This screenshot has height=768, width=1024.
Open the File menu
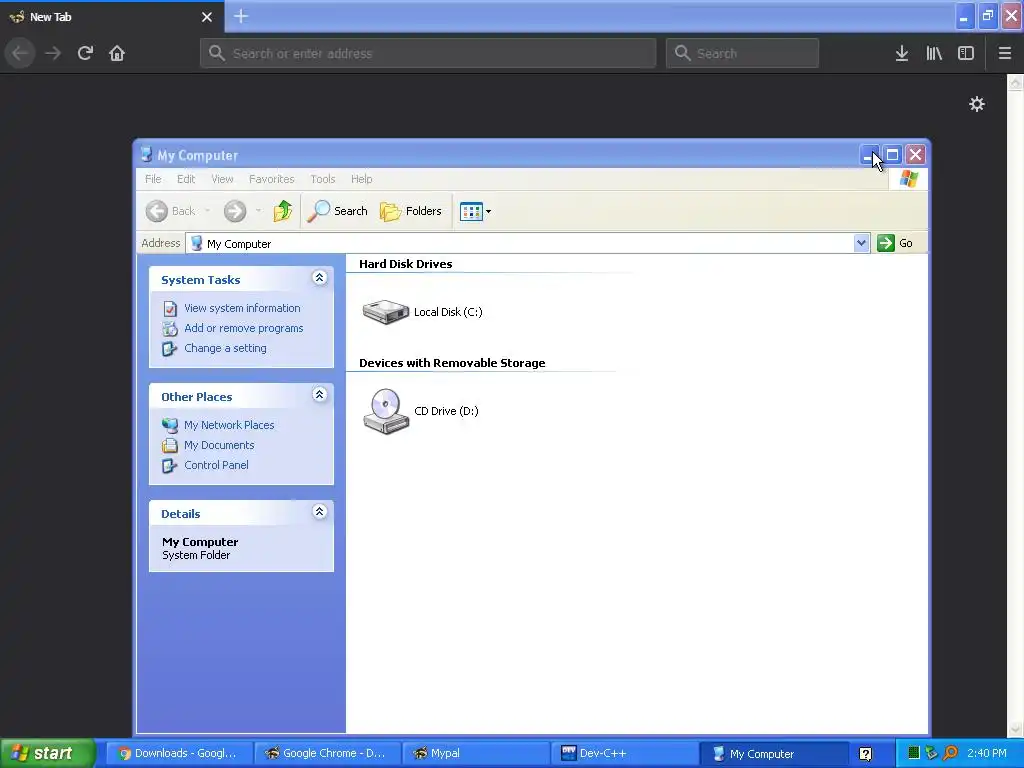[153, 179]
